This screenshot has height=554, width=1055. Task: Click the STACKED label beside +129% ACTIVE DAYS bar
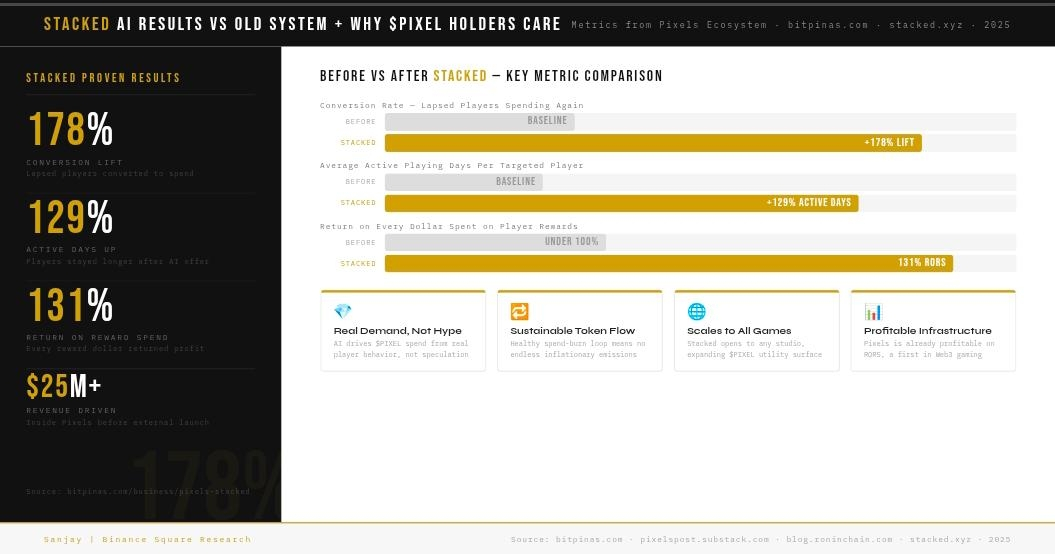pos(358,203)
